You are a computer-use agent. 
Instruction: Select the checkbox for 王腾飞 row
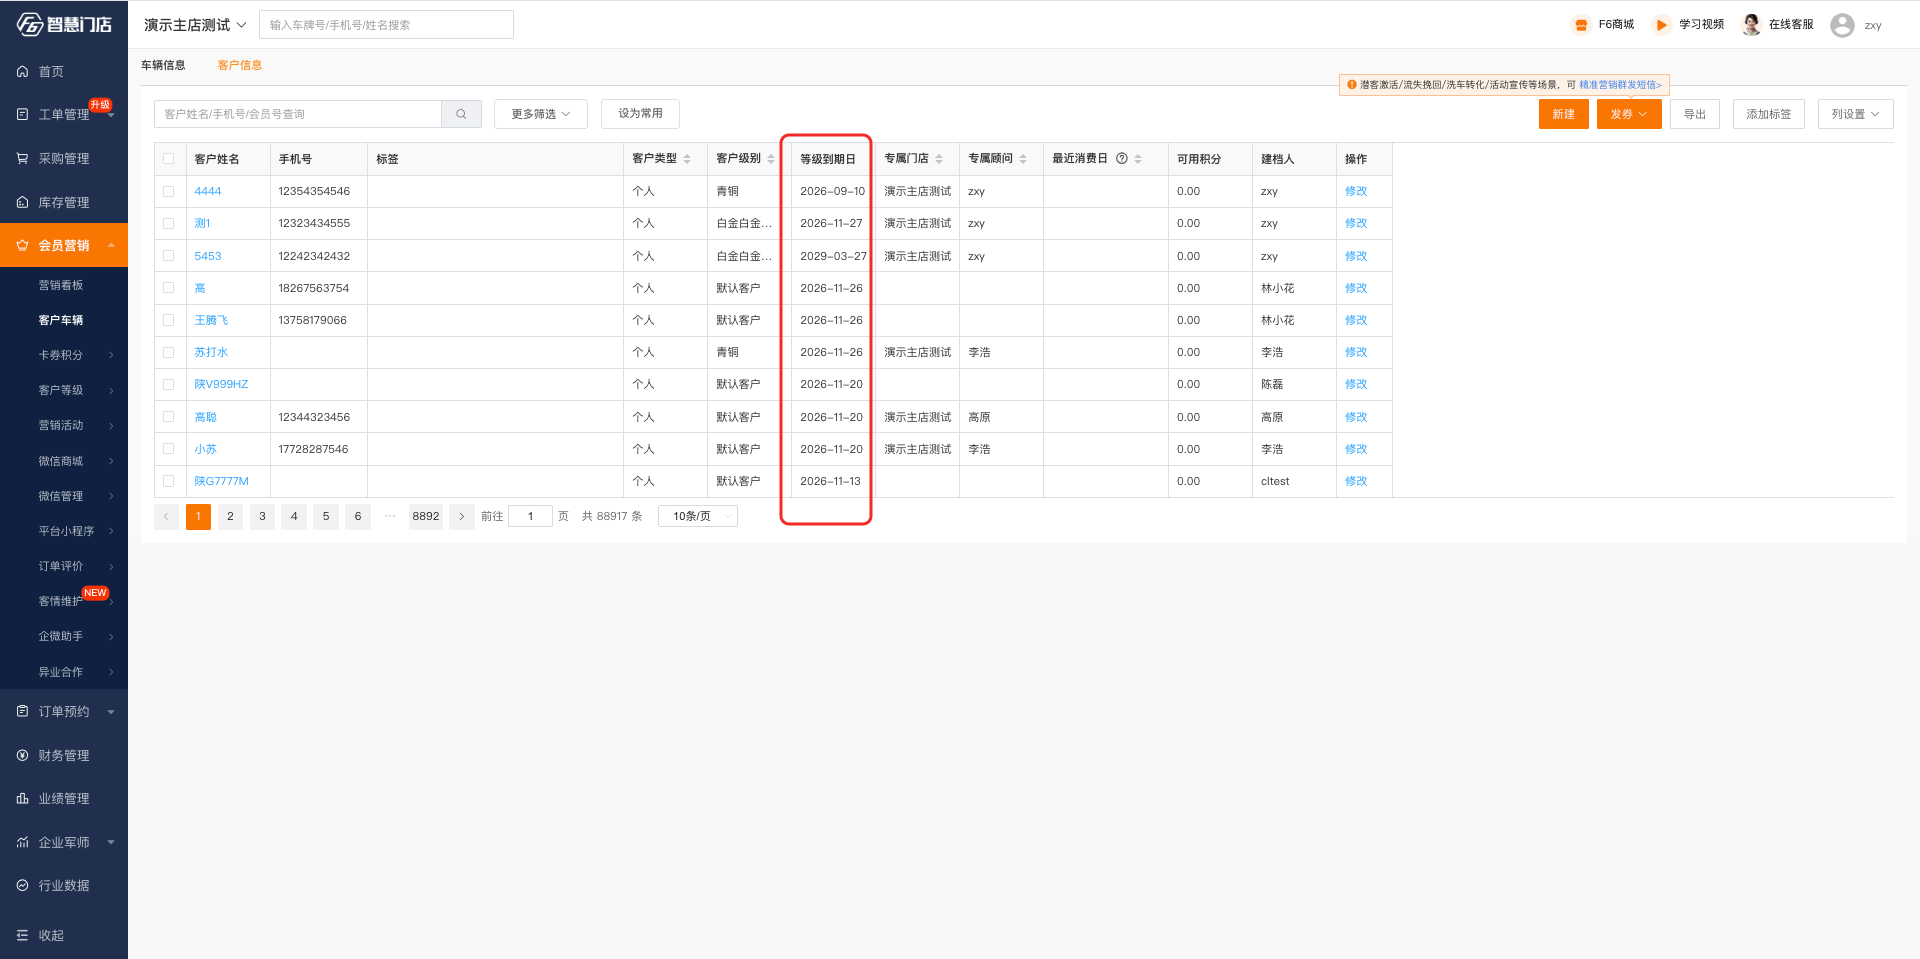click(168, 320)
